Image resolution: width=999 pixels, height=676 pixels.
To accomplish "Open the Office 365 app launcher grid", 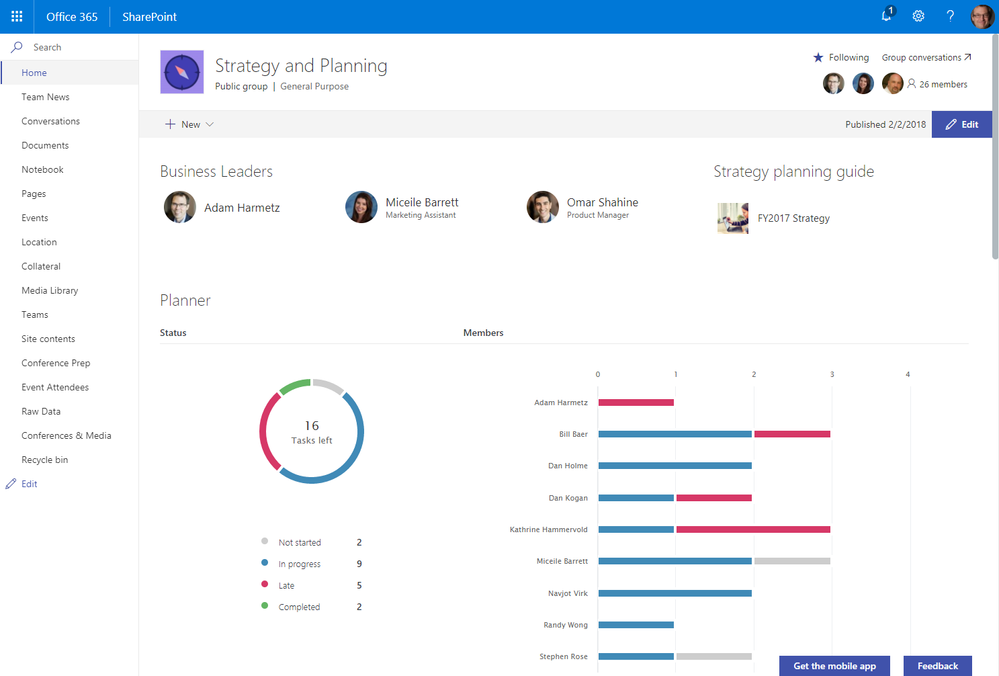I will [17, 17].
